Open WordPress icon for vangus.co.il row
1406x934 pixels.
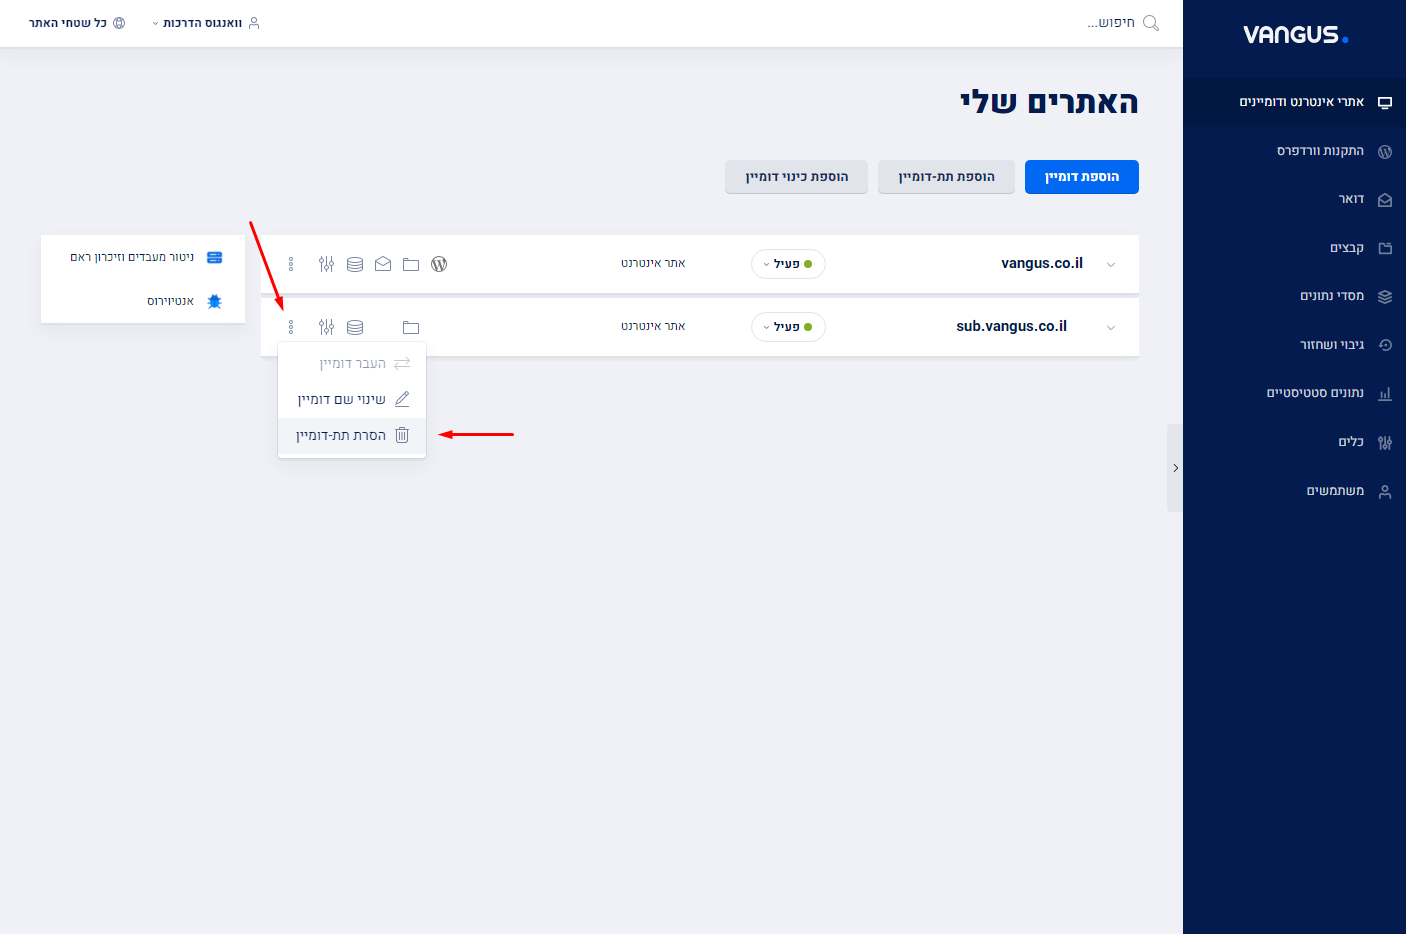pos(439,264)
